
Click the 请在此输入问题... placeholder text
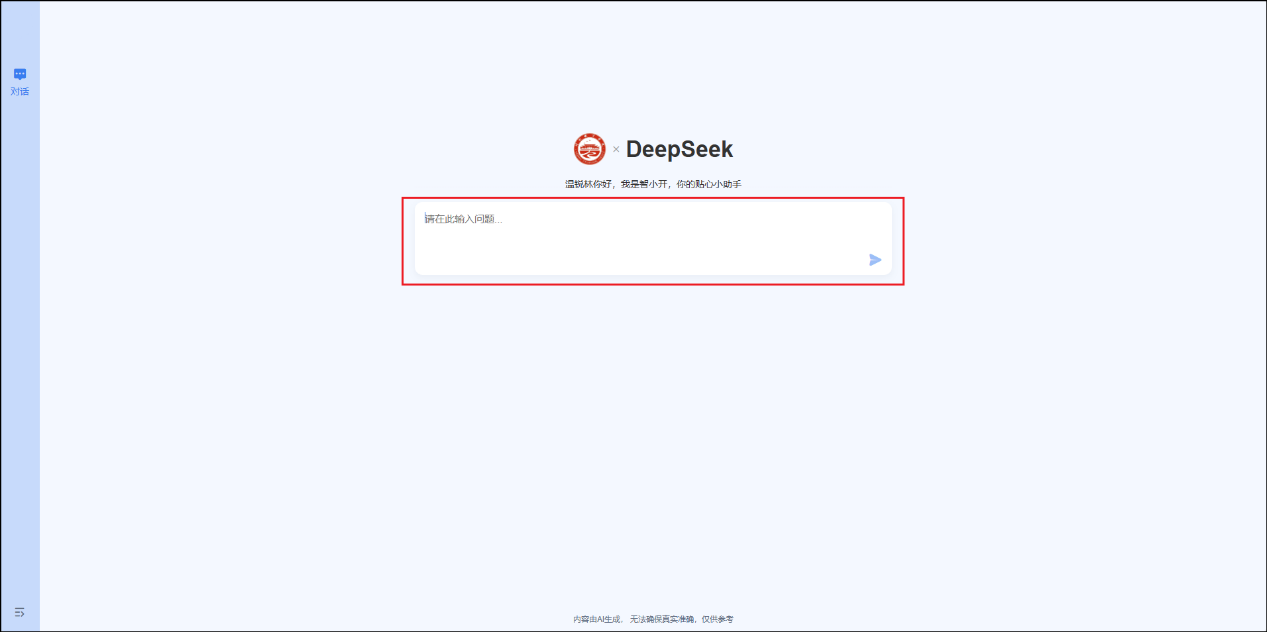463,219
